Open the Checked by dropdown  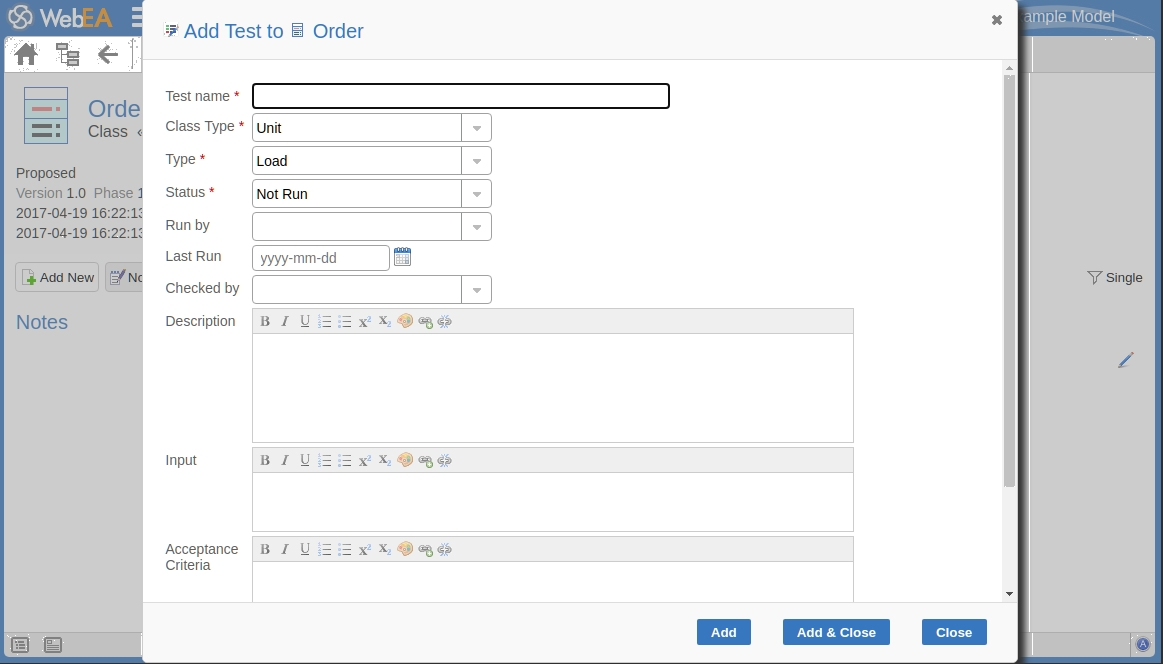tap(476, 290)
